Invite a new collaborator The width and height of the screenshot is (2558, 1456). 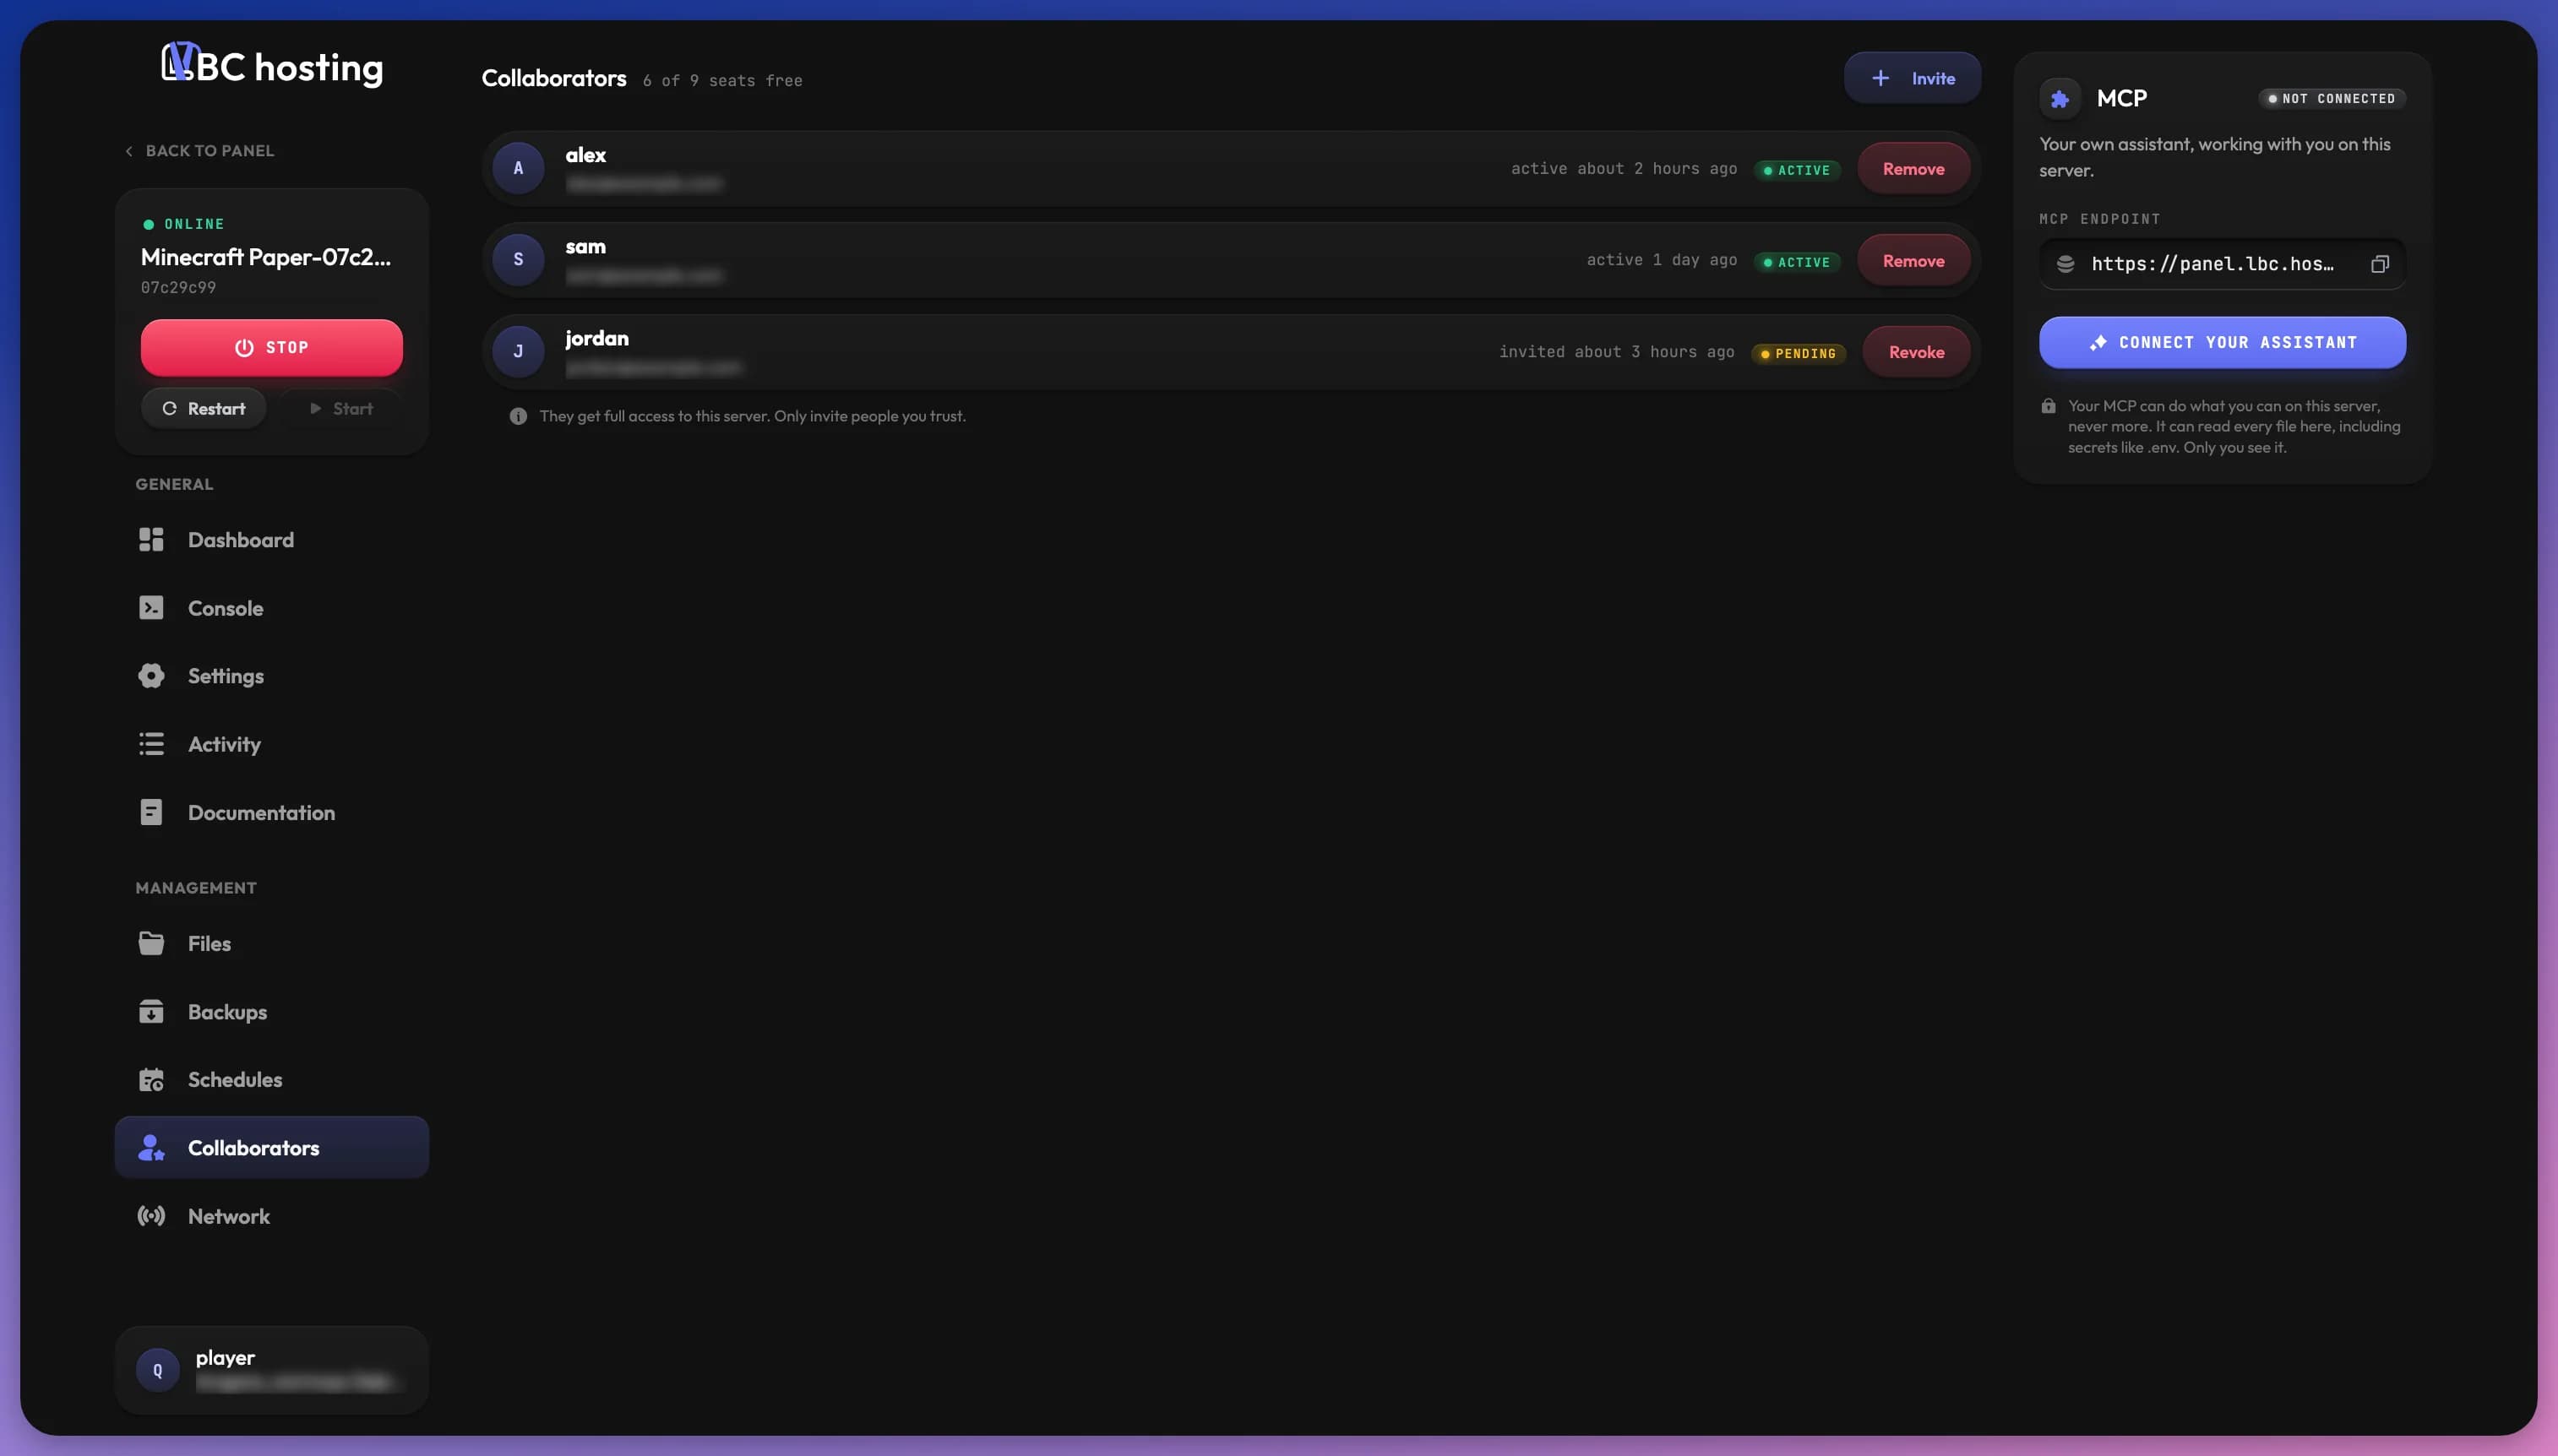(1912, 78)
